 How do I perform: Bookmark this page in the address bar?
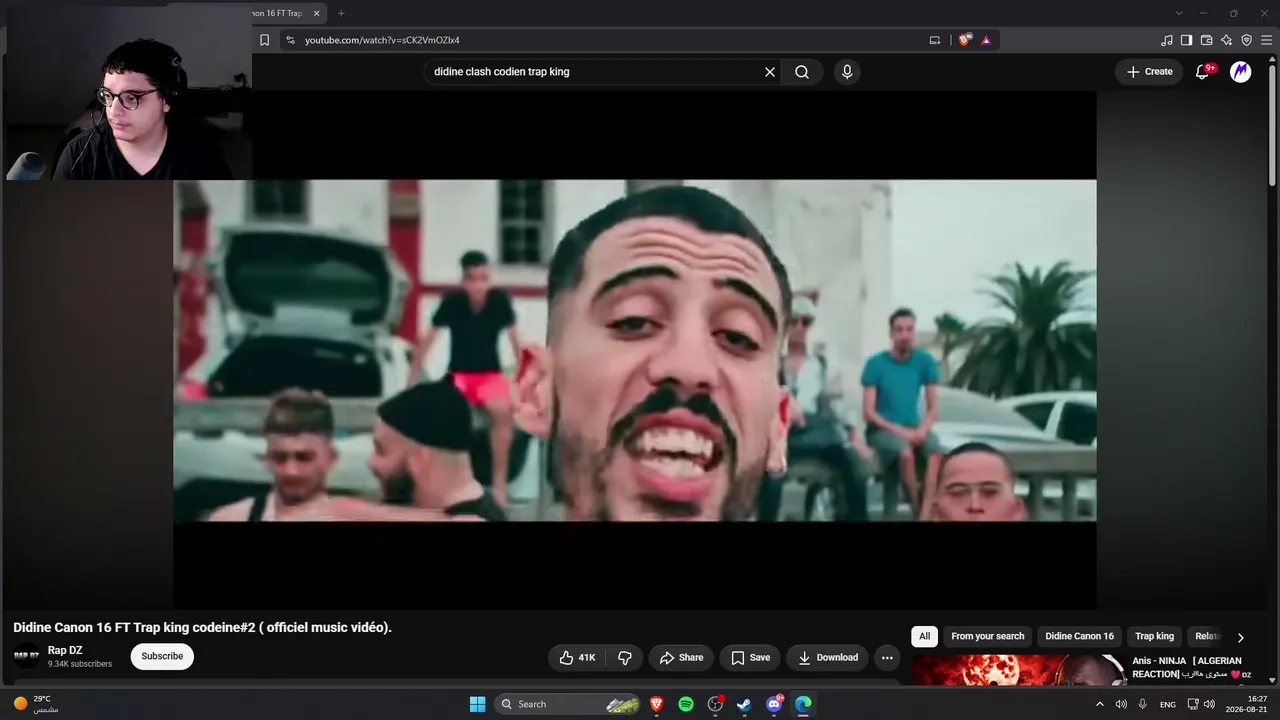pyautogui.click(x=264, y=40)
